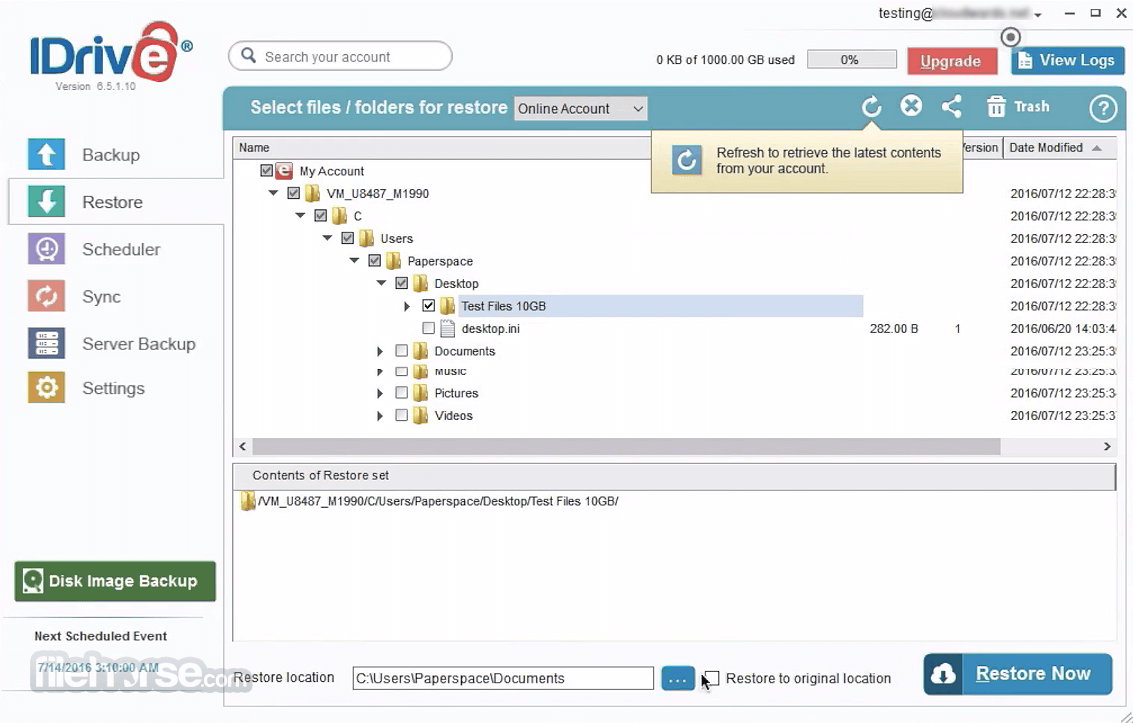Click the Music folder icon
This screenshot has width=1133, height=723.
[x=421, y=371]
